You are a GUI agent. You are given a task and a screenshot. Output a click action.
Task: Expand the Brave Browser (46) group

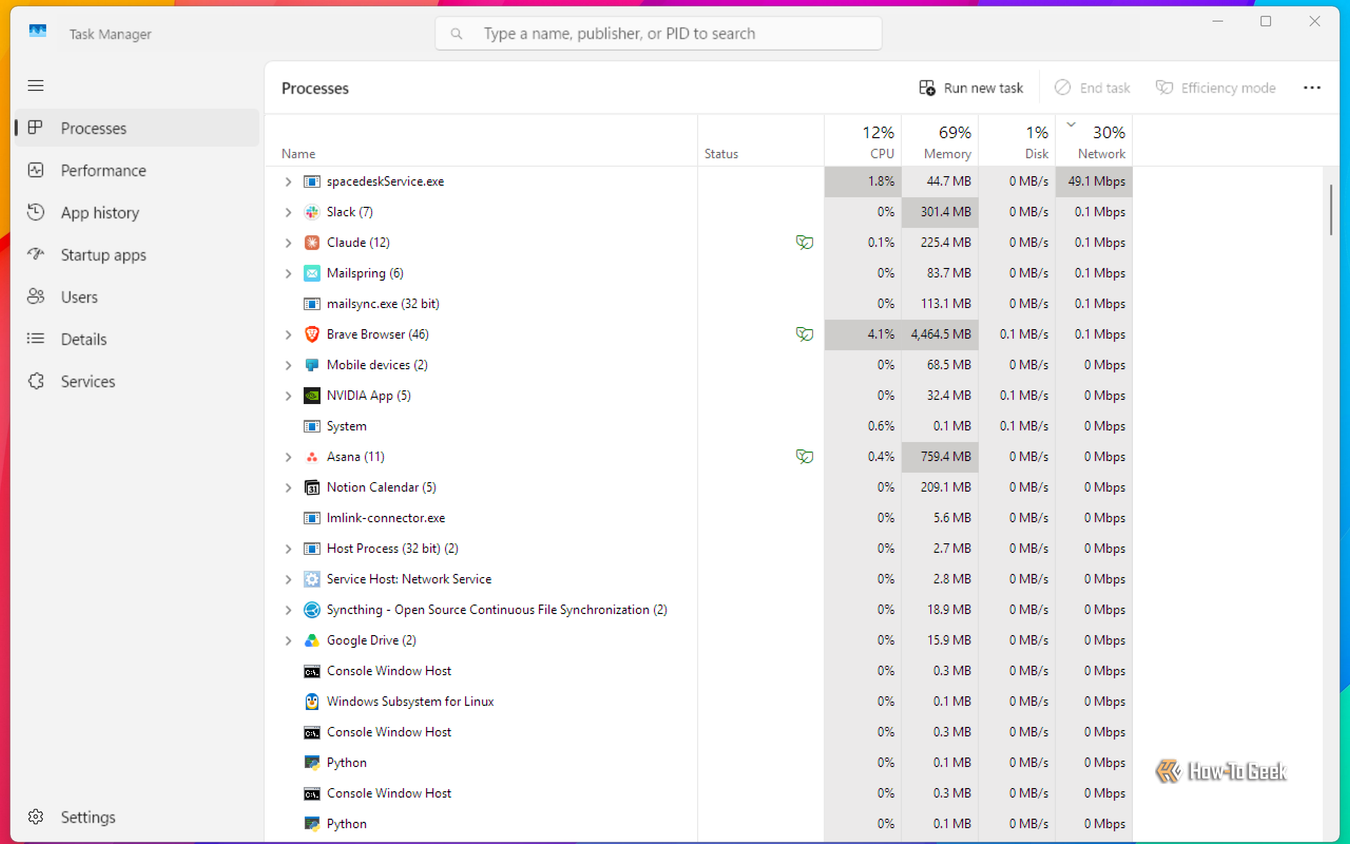click(x=288, y=335)
